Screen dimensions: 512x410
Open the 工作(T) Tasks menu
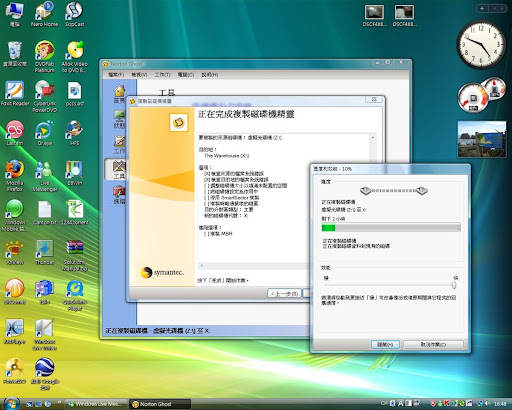click(162, 75)
